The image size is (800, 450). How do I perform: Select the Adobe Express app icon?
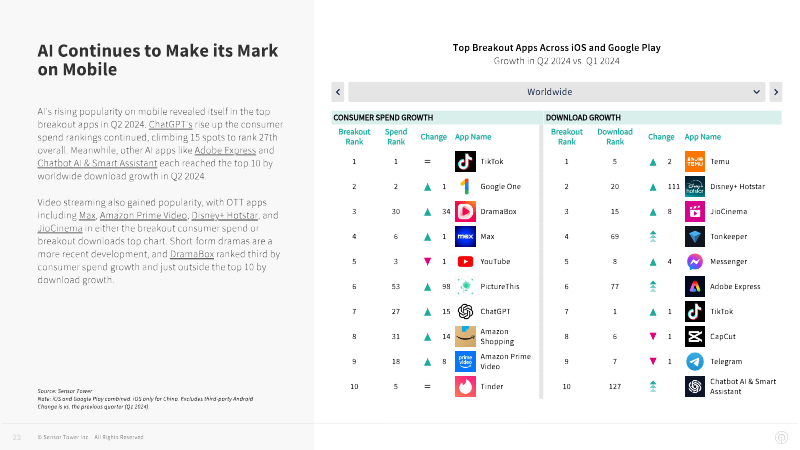(694, 286)
